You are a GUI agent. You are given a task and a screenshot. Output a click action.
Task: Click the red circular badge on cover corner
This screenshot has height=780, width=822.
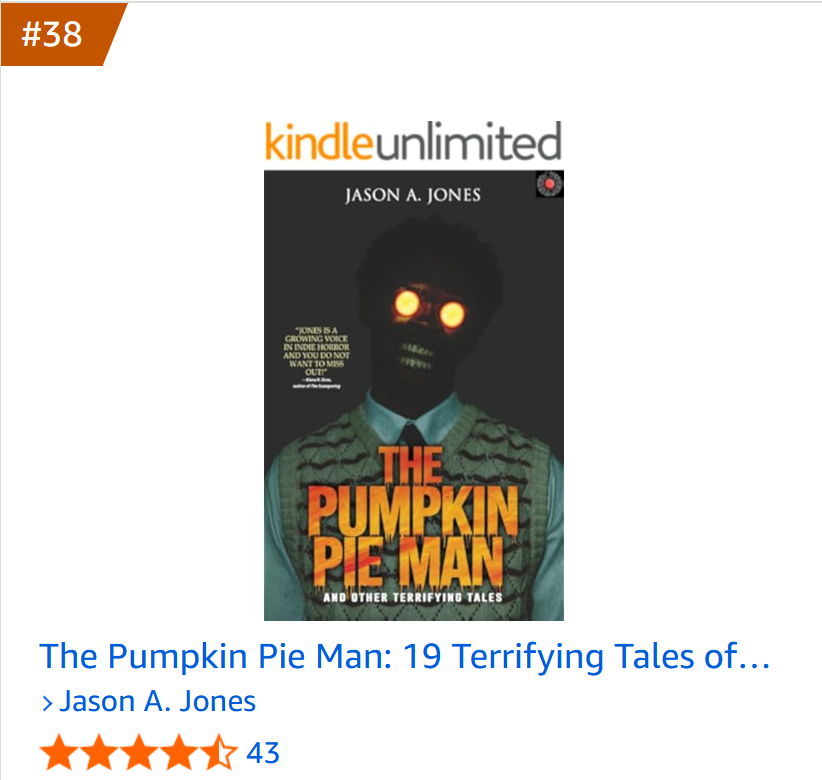click(x=549, y=184)
